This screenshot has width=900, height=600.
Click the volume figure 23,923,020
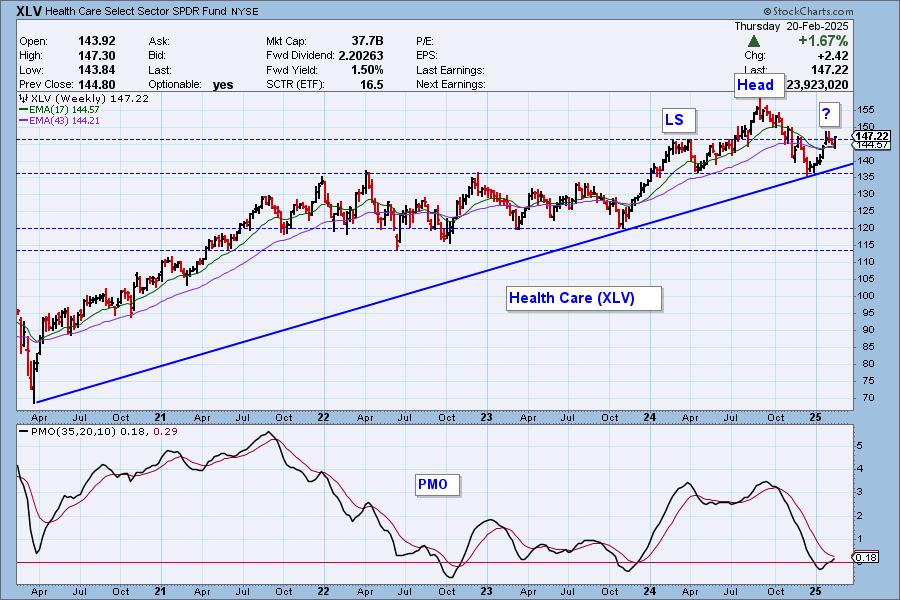(x=817, y=85)
